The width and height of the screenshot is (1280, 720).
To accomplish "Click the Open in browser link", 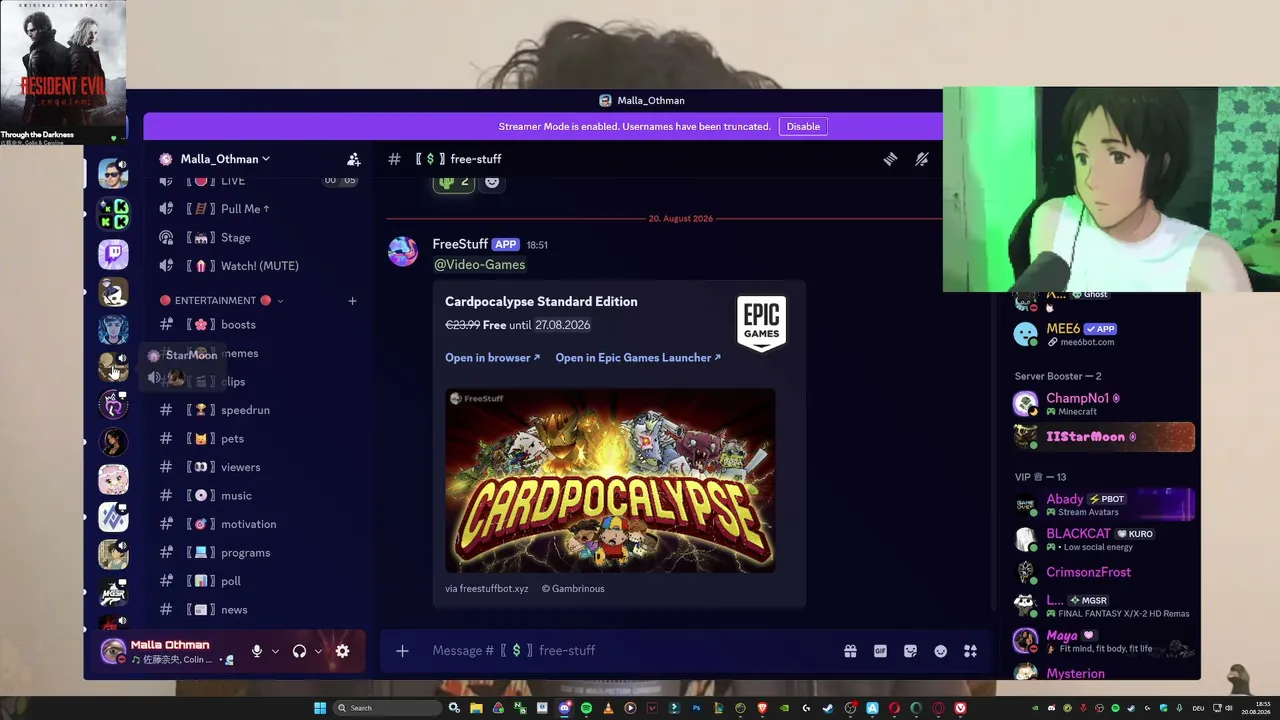I will [x=492, y=358].
